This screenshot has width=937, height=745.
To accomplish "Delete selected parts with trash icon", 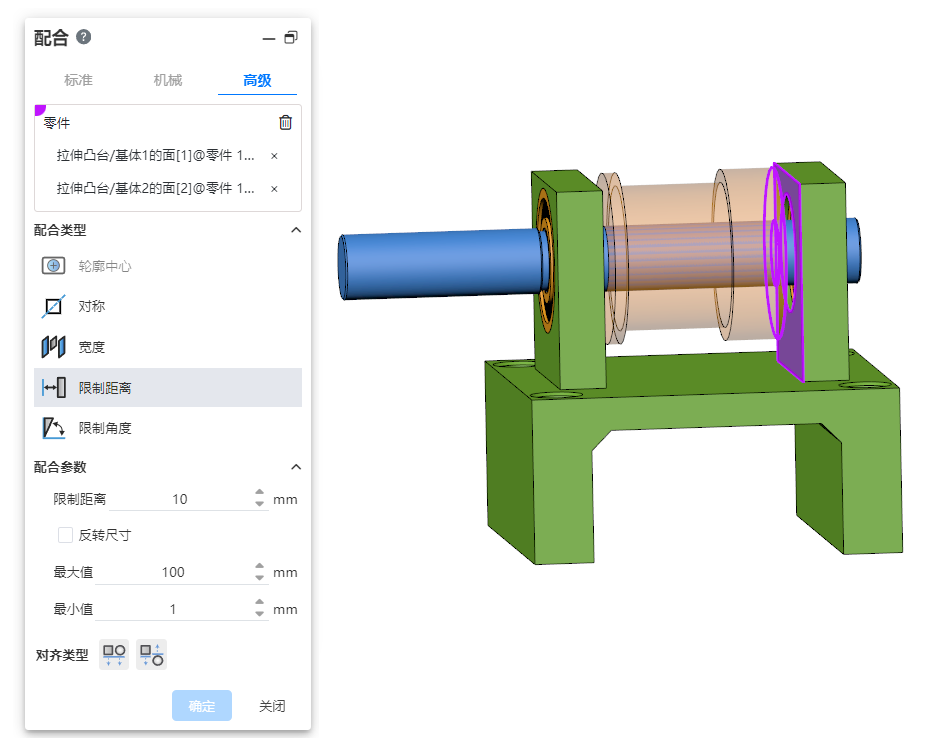I will click(285, 123).
